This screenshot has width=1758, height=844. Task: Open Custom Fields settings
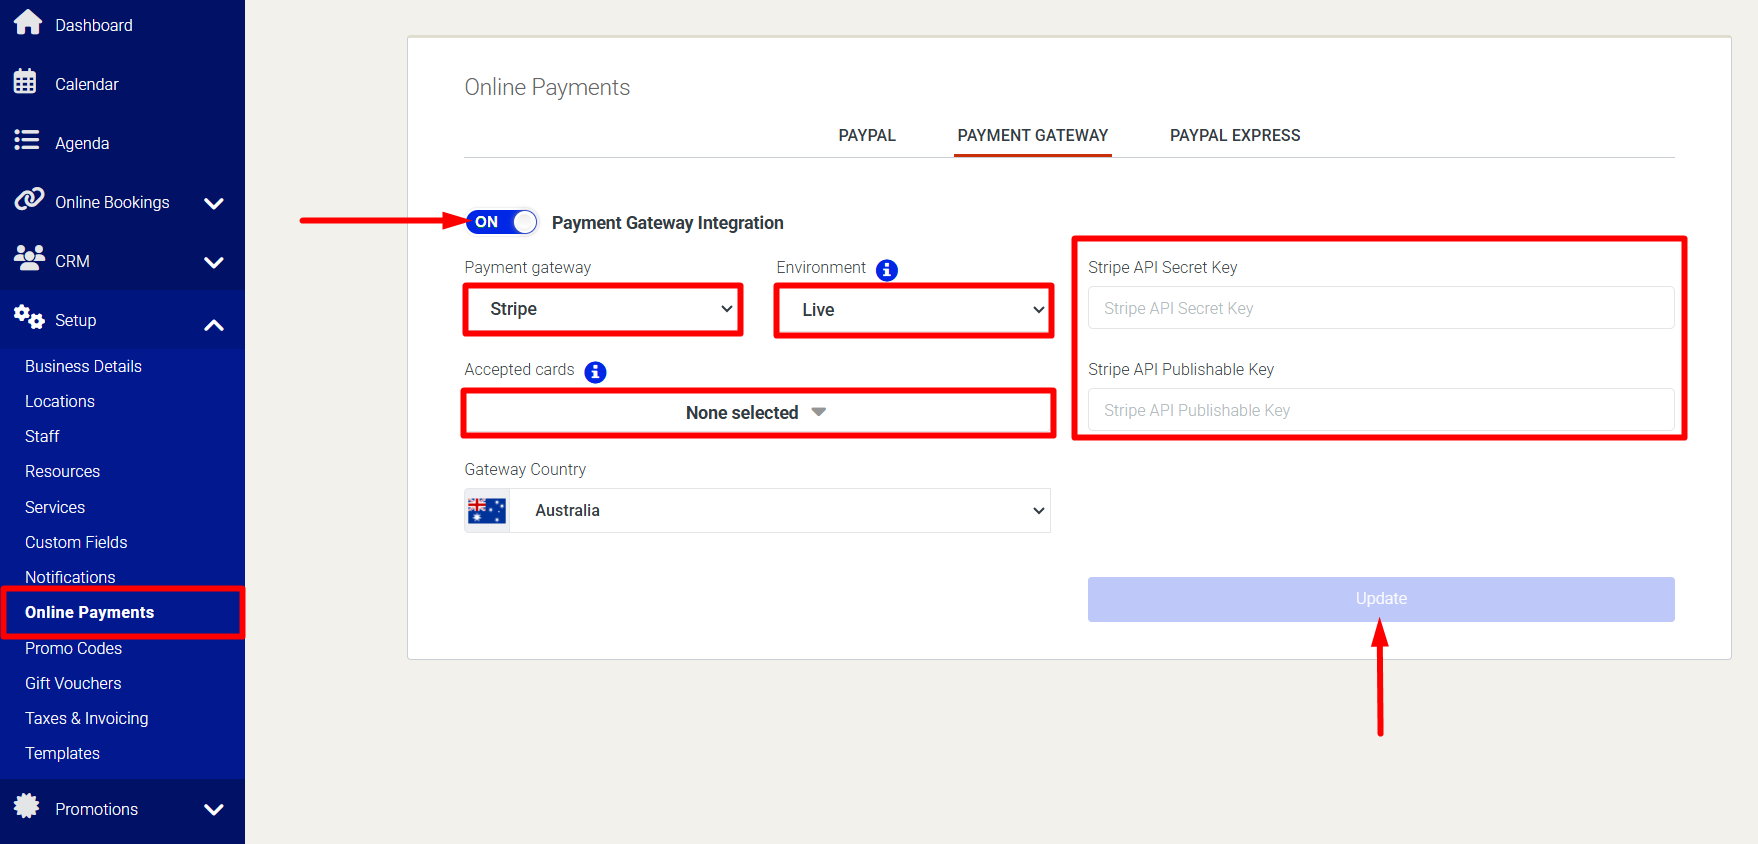pyautogui.click(x=76, y=542)
